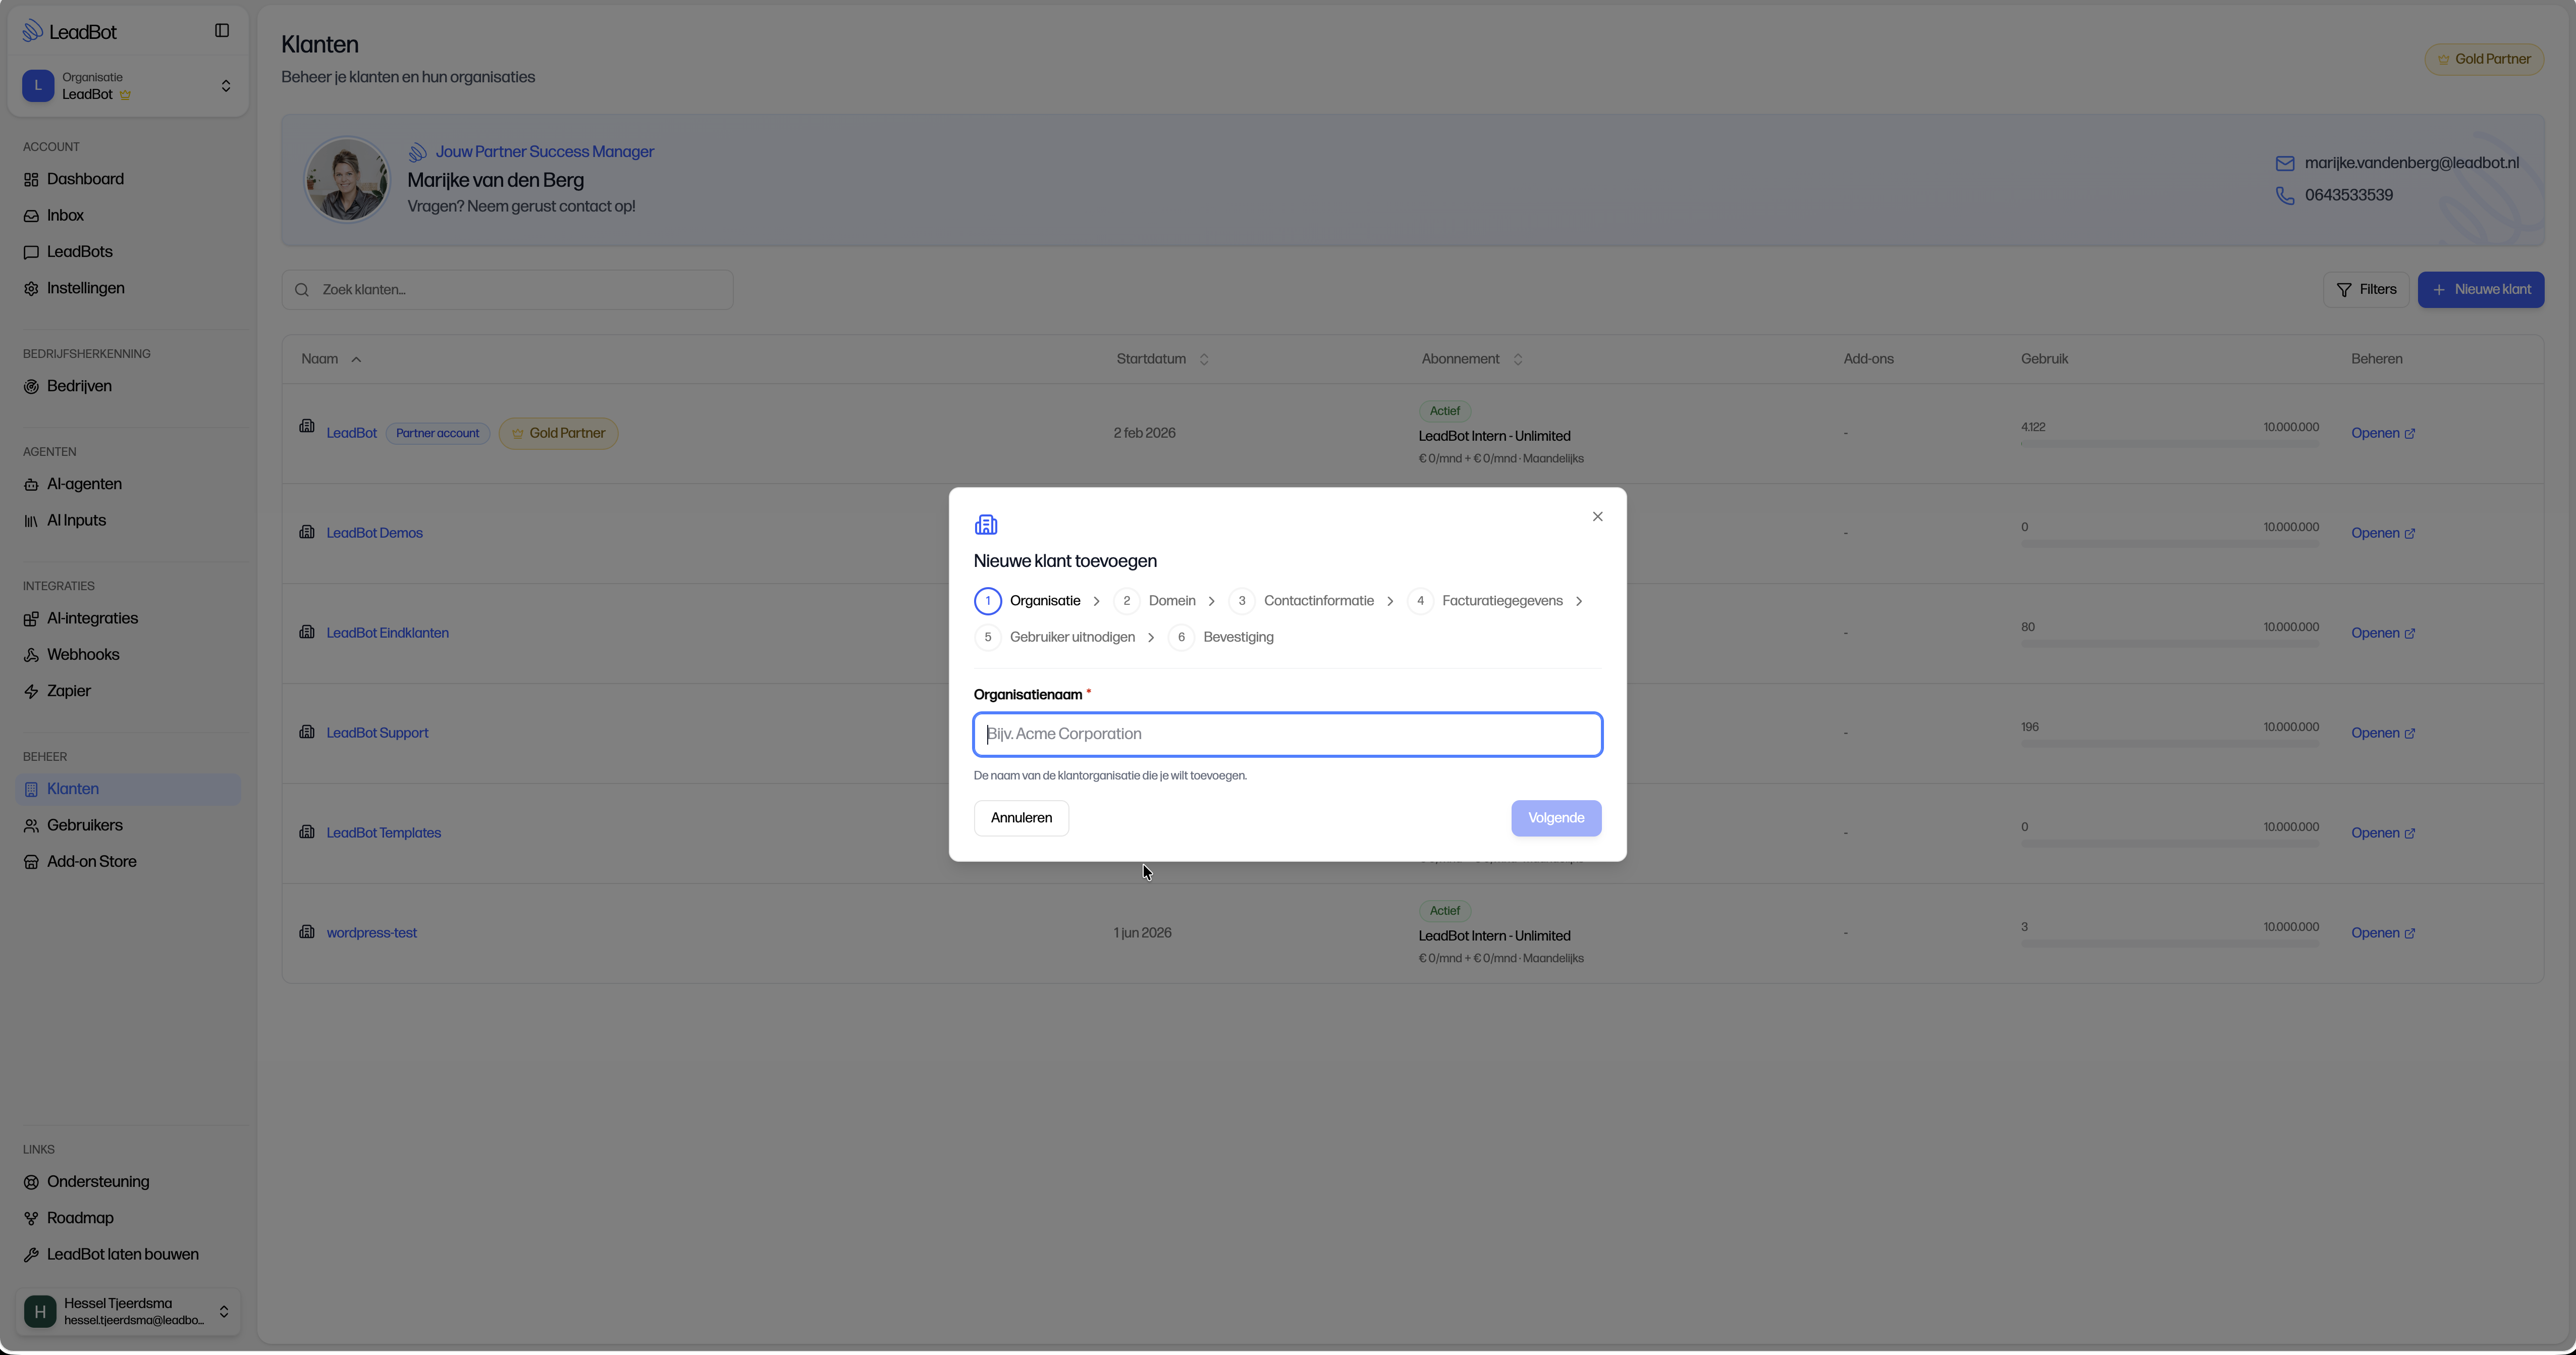Click the Add-on Store shop icon

pyautogui.click(x=31, y=862)
